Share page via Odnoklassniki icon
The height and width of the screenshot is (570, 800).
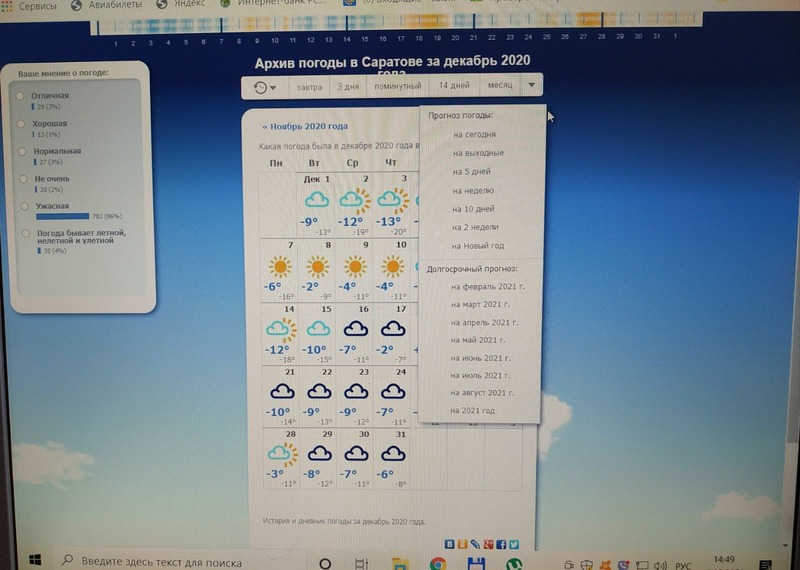pyautogui.click(x=462, y=544)
